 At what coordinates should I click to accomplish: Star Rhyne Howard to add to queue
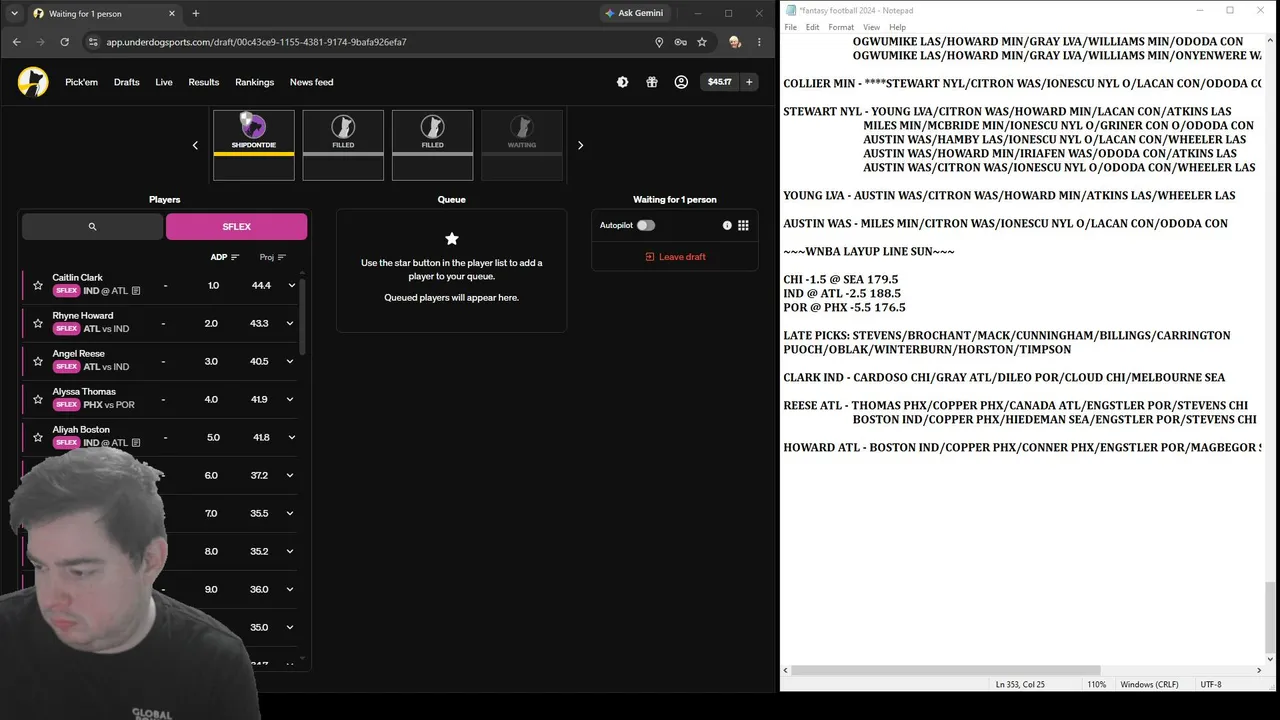tap(38, 323)
